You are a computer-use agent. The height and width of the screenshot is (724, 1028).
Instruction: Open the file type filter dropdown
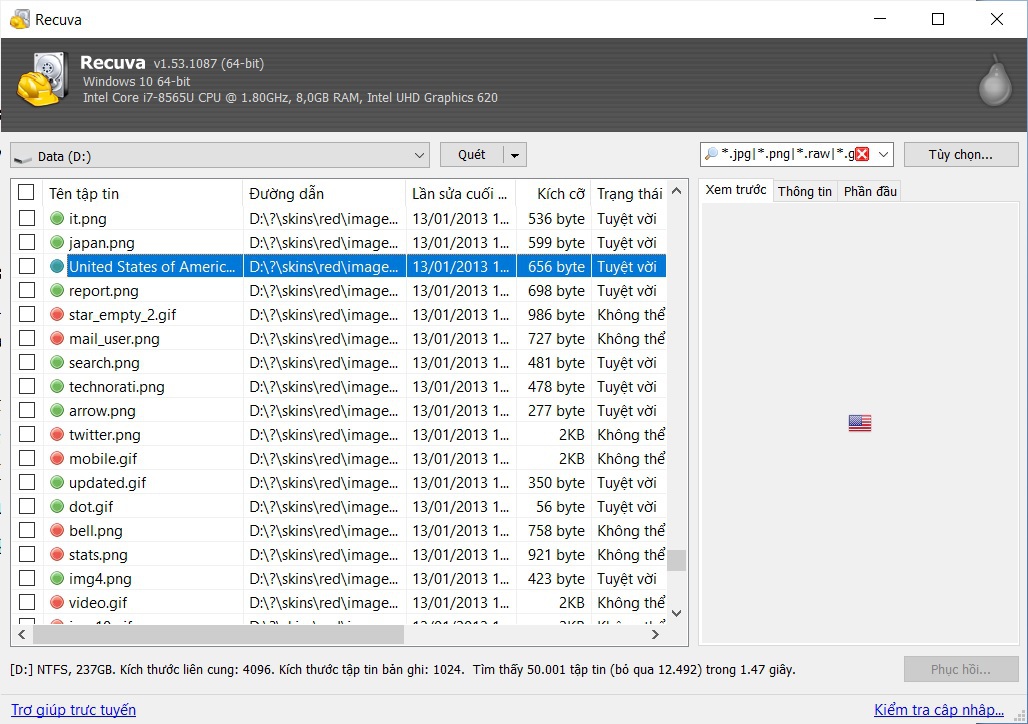coord(883,155)
